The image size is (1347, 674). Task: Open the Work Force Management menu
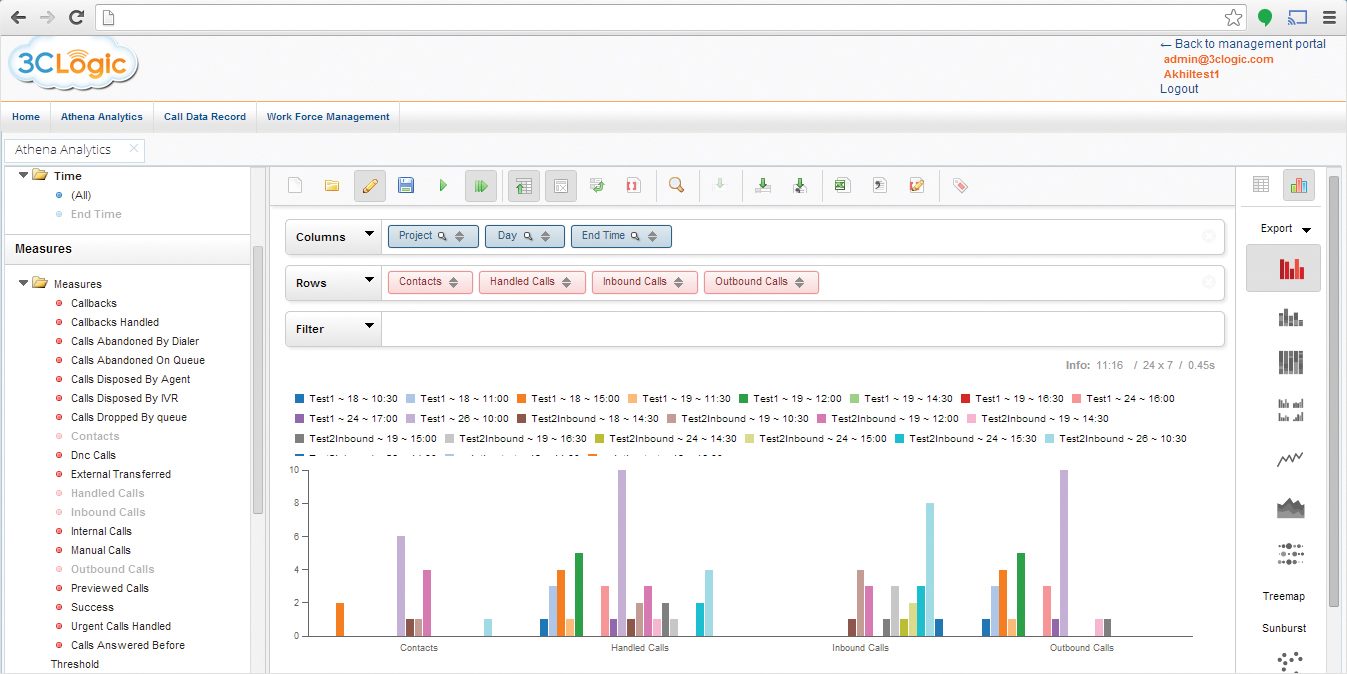tap(328, 117)
